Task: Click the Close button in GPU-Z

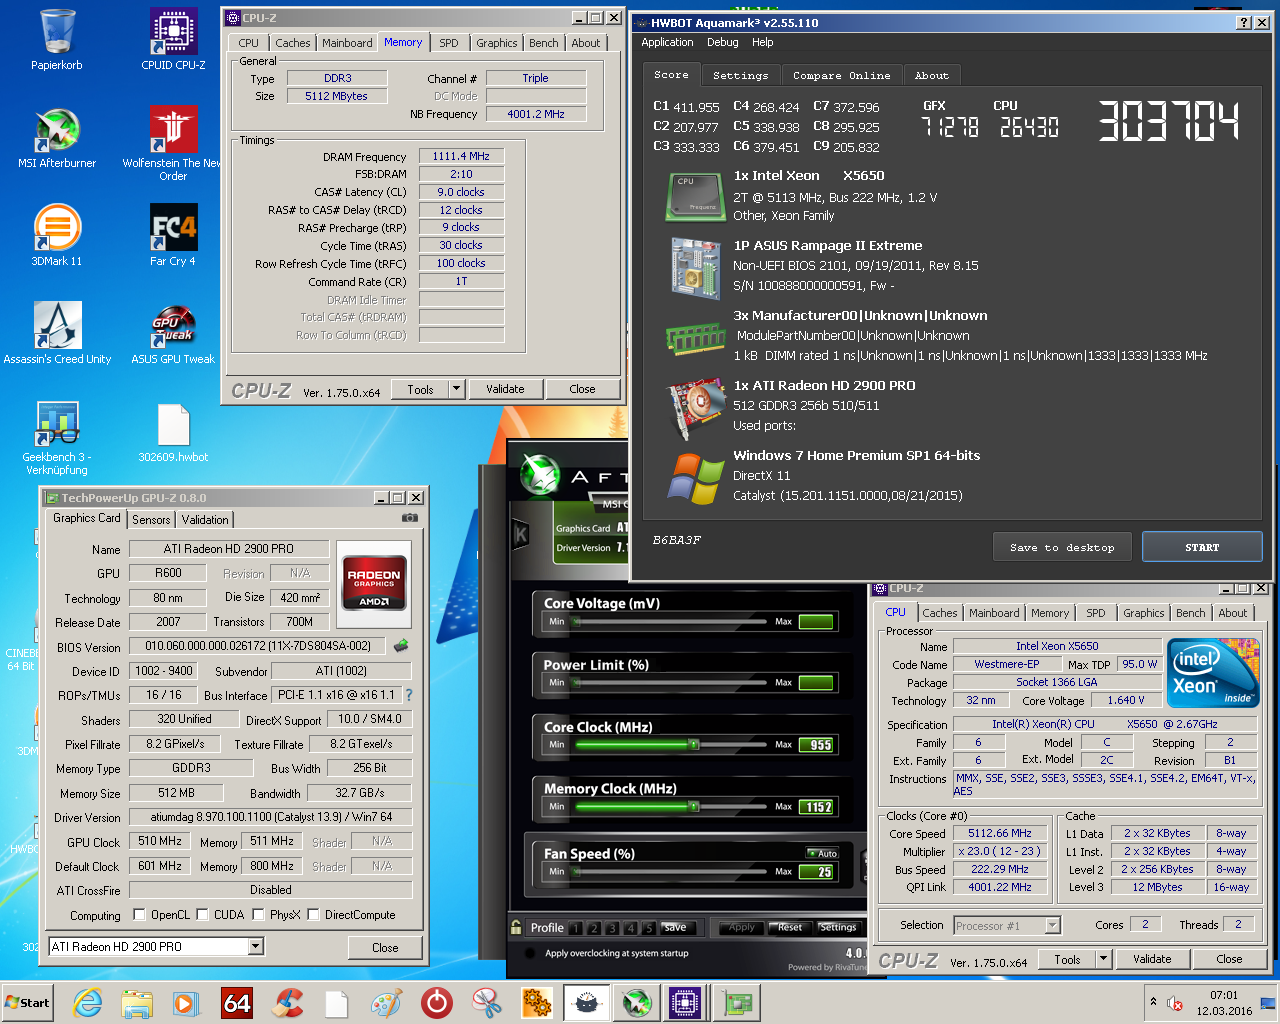Action: (x=385, y=947)
